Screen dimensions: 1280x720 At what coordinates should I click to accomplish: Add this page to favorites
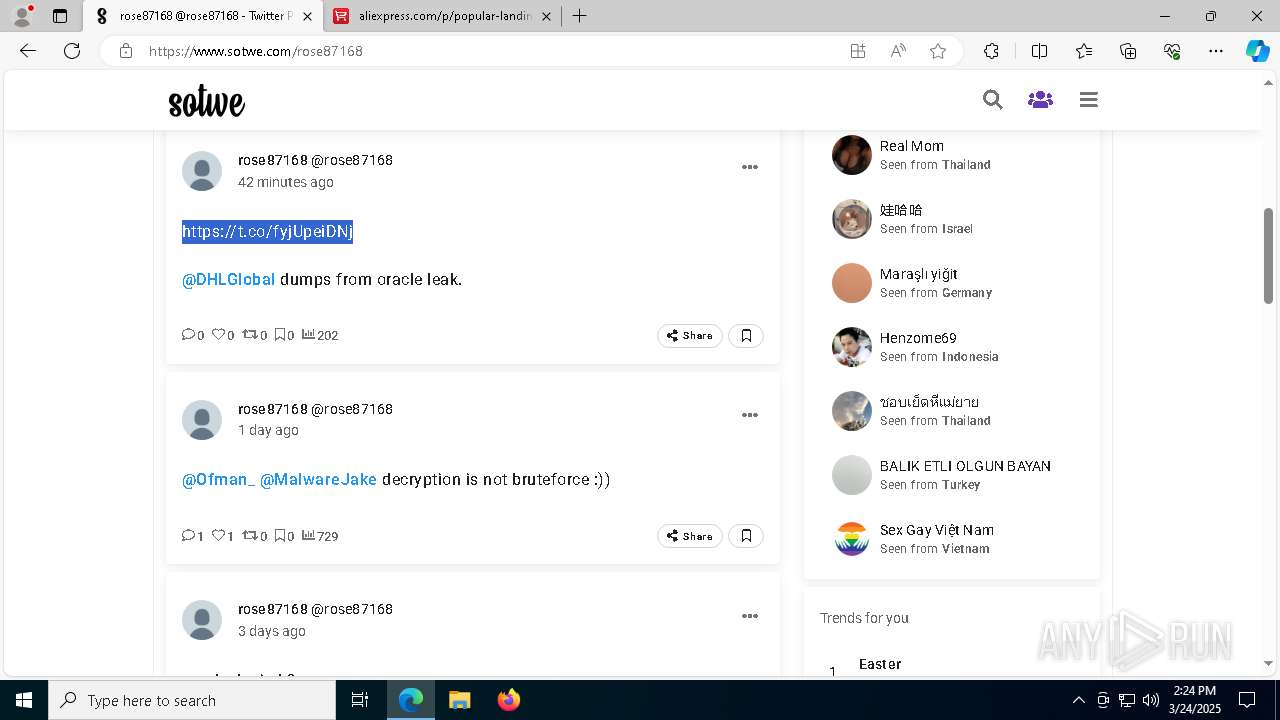tap(938, 51)
